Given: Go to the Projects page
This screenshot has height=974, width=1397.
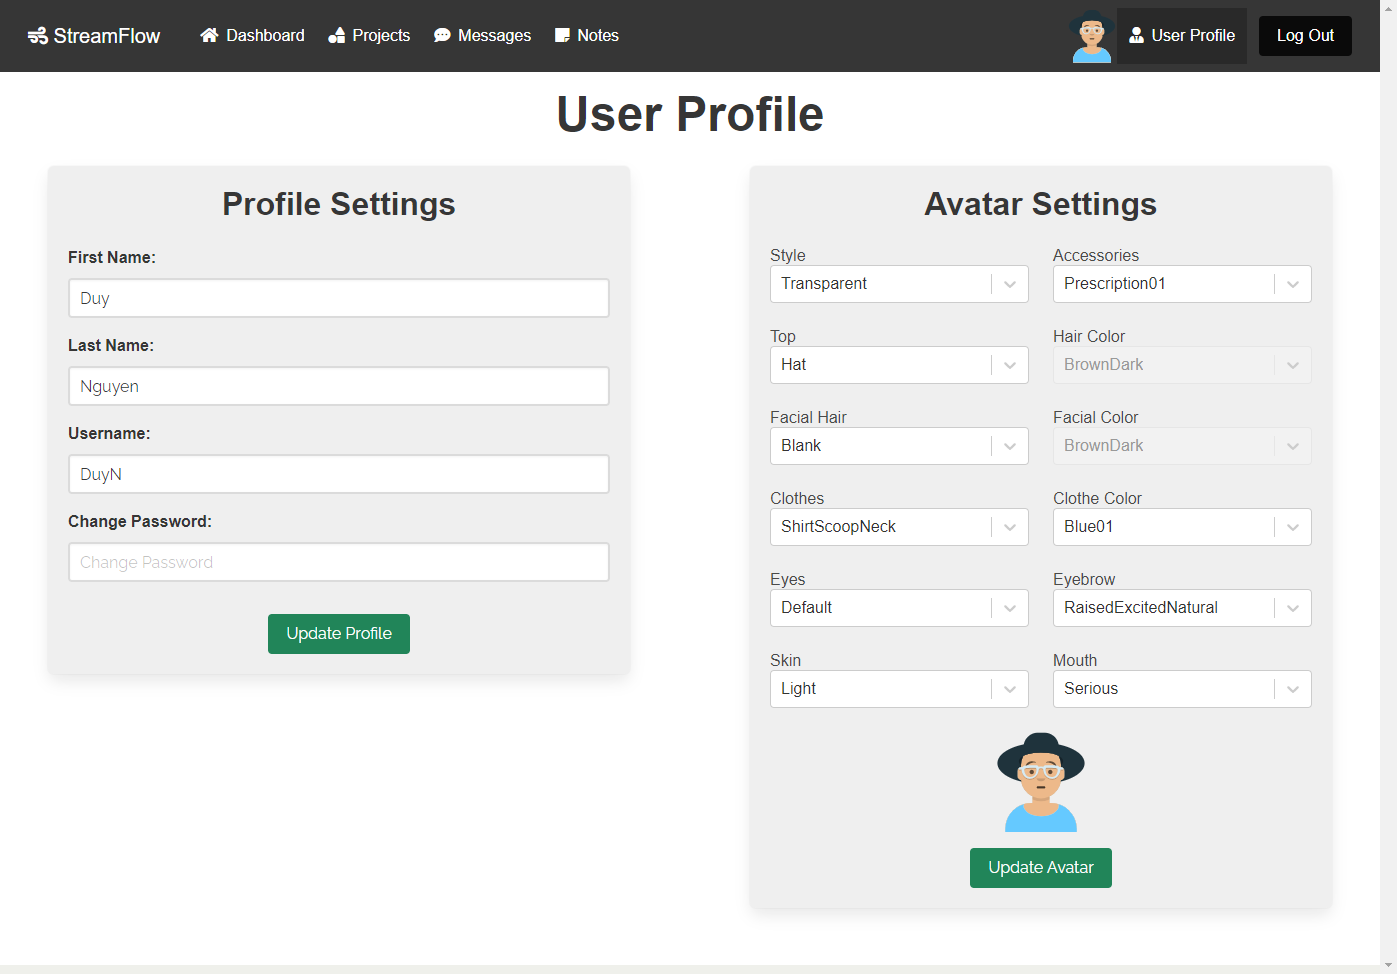Looking at the screenshot, I should point(369,35).
